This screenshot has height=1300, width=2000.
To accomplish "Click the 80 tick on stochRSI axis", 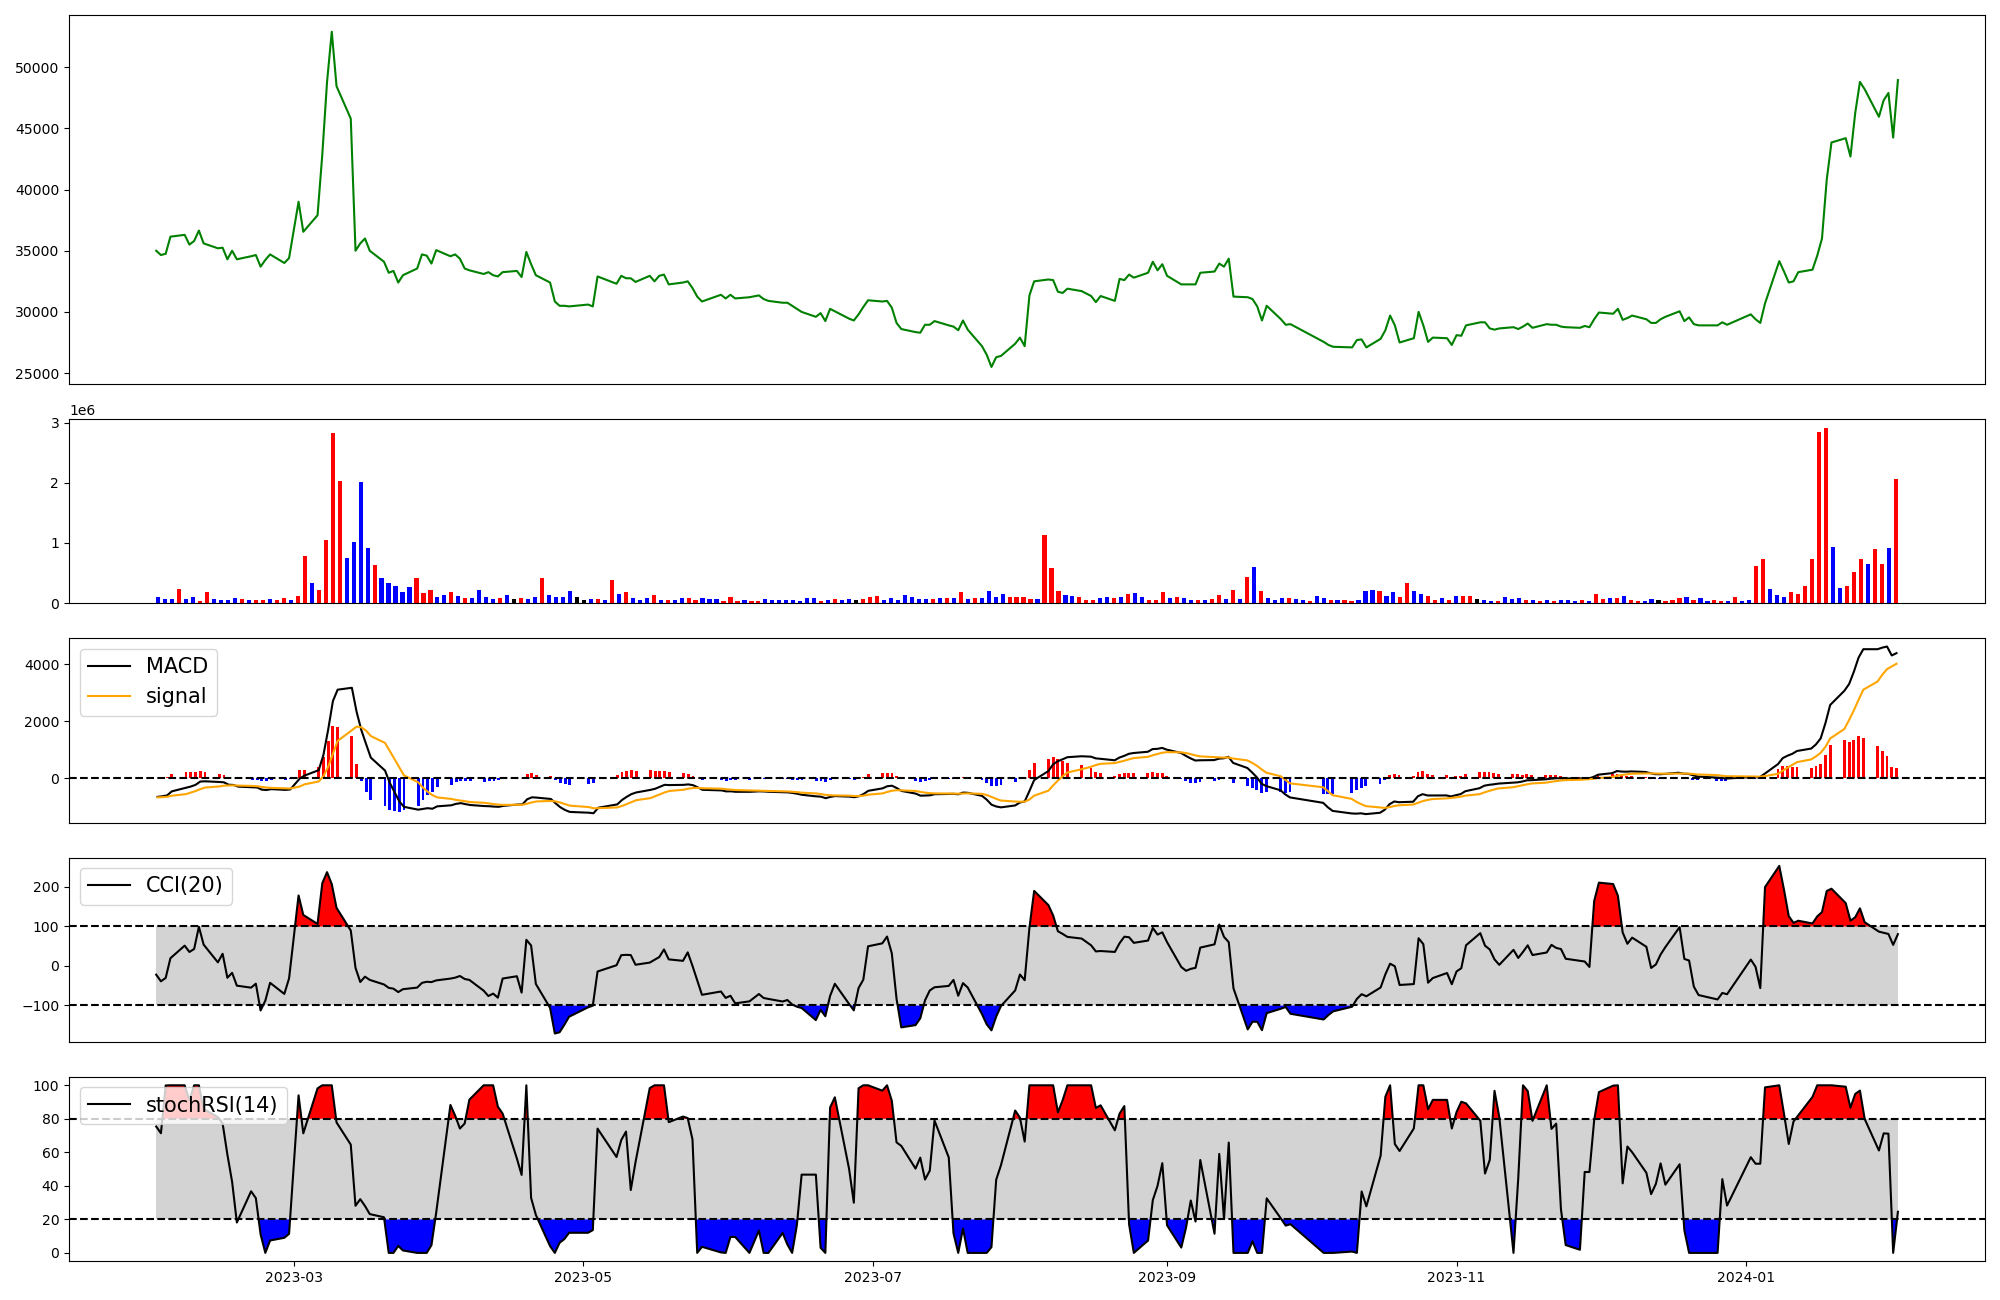I will [51, 1119].
